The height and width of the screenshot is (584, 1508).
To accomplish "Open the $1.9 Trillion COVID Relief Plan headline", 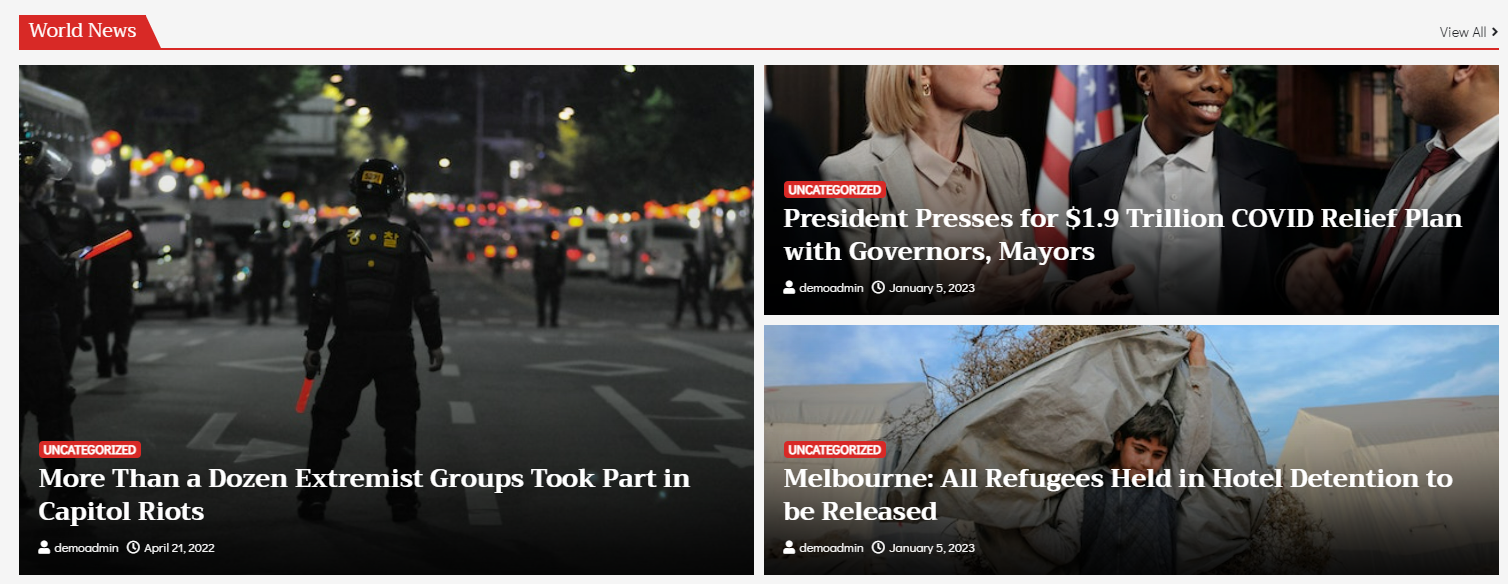I will 1123,235.
